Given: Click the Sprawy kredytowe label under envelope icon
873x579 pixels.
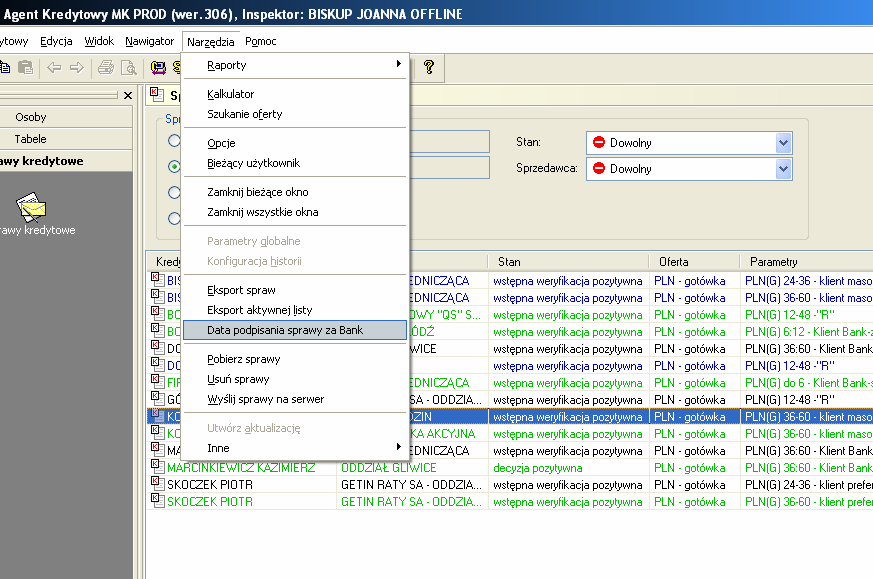Looking at the screenshot, I should coord(38,230).
